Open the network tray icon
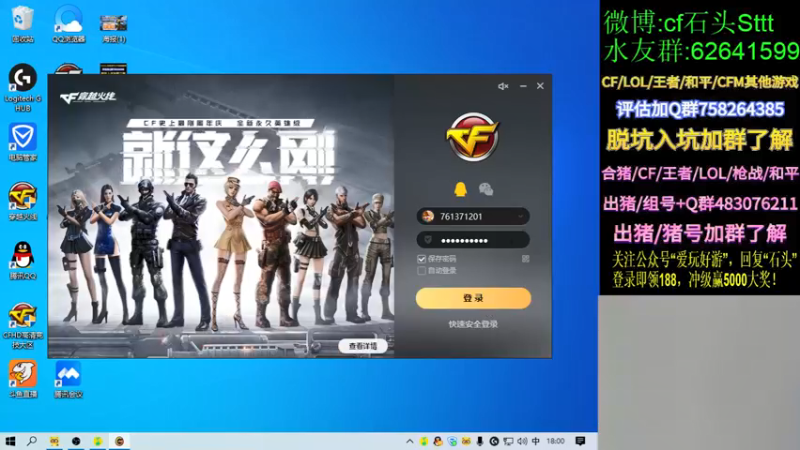 508,441
